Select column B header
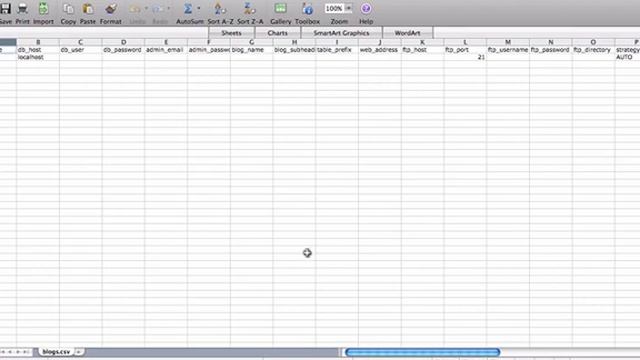 click(x=38, y=42)
